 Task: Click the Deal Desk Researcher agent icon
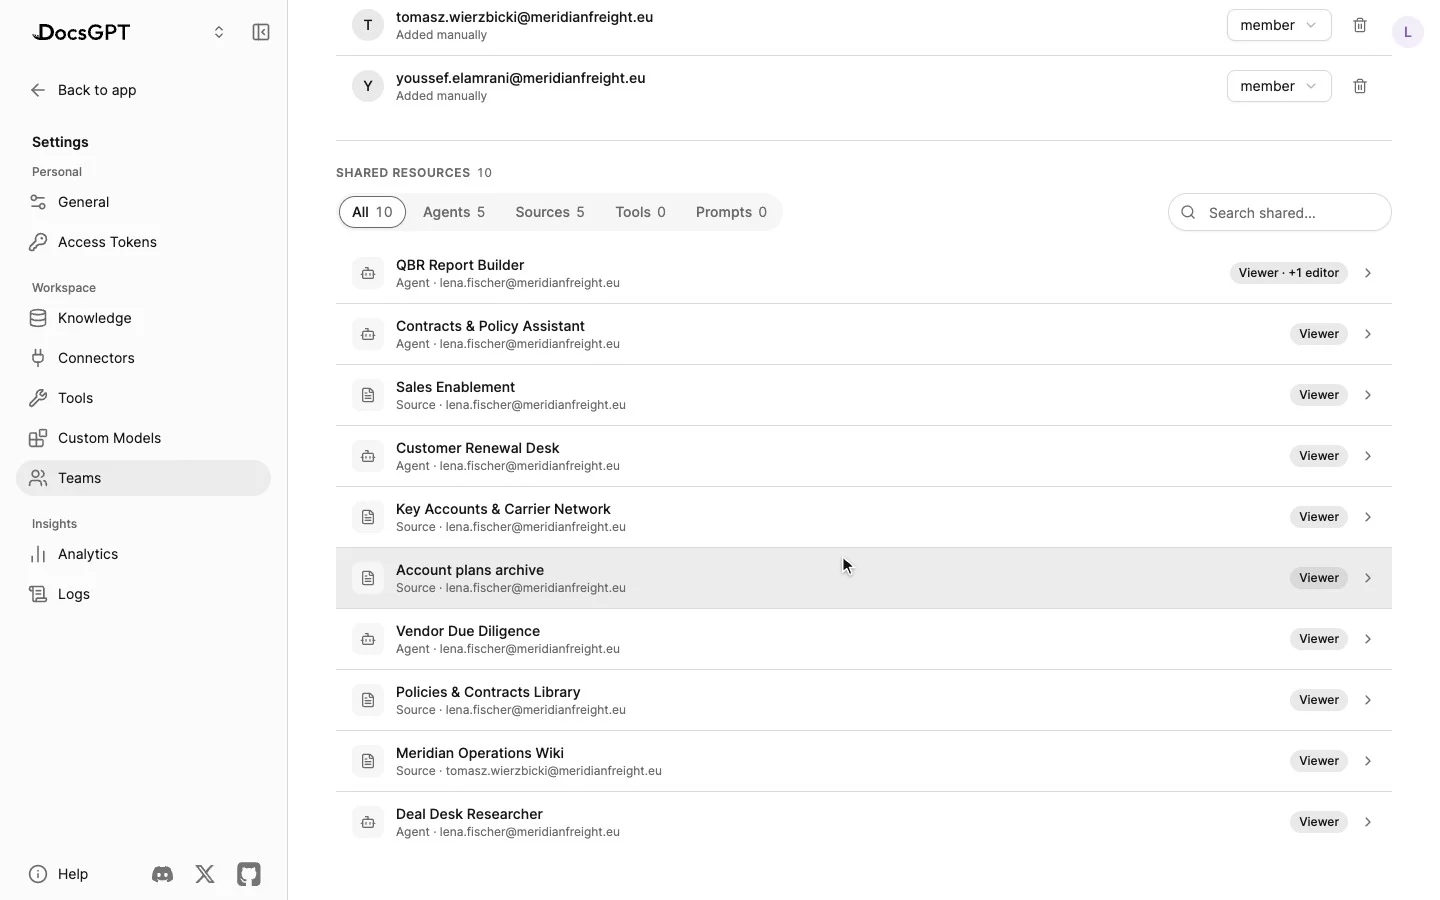[368, 822]
